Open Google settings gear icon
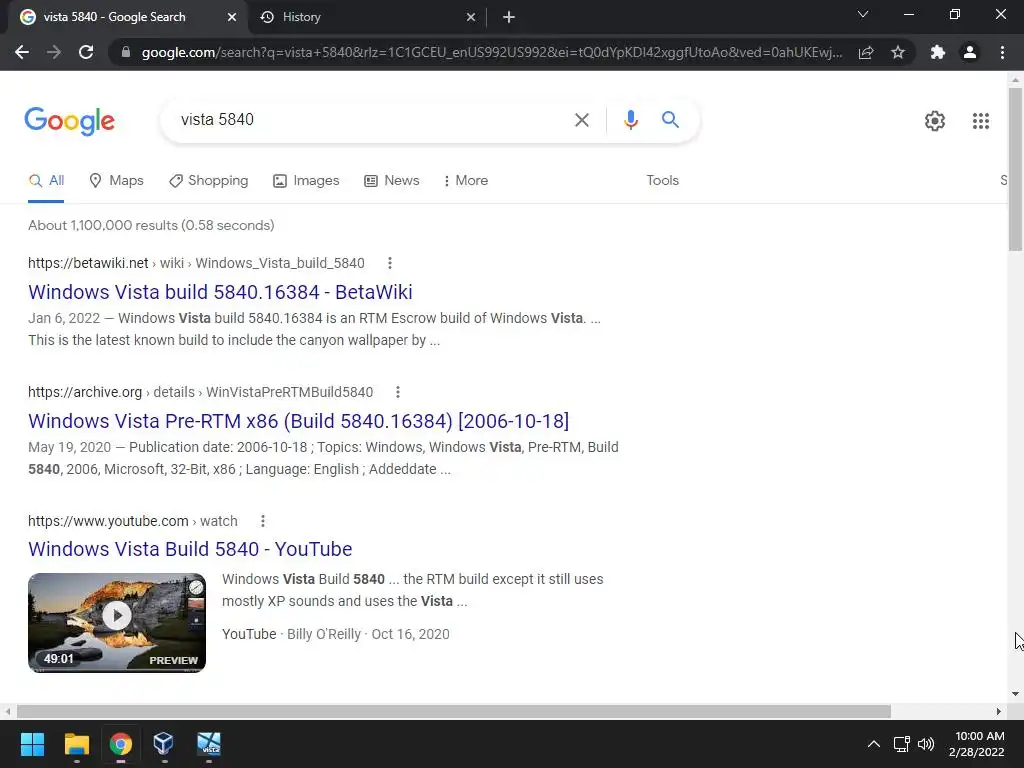This screenshot has width=1024, height=768. click(x=935, y=121)
